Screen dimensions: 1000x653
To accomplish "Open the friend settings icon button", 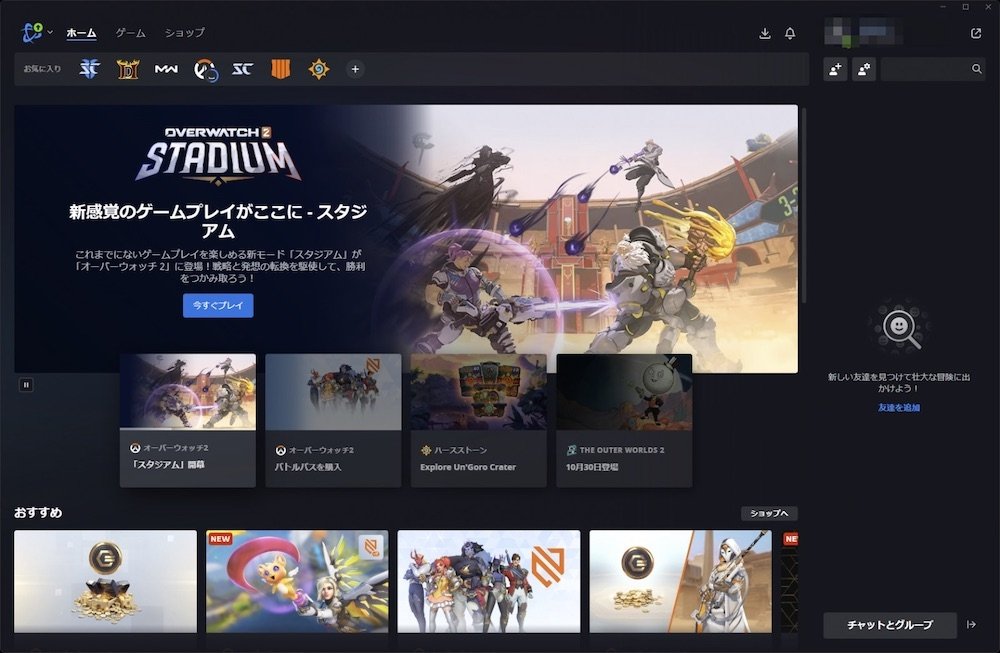I will (x=864, y=69).
